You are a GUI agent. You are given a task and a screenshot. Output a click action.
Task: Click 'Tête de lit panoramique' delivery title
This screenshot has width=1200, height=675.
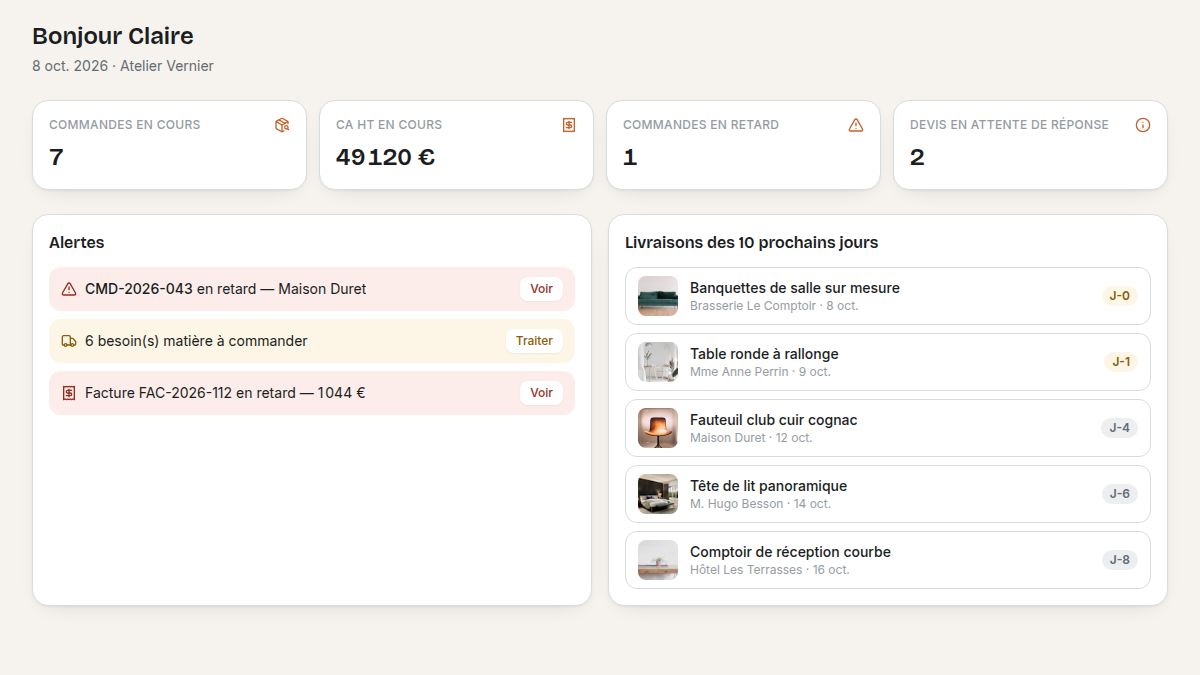coord(768,486)
